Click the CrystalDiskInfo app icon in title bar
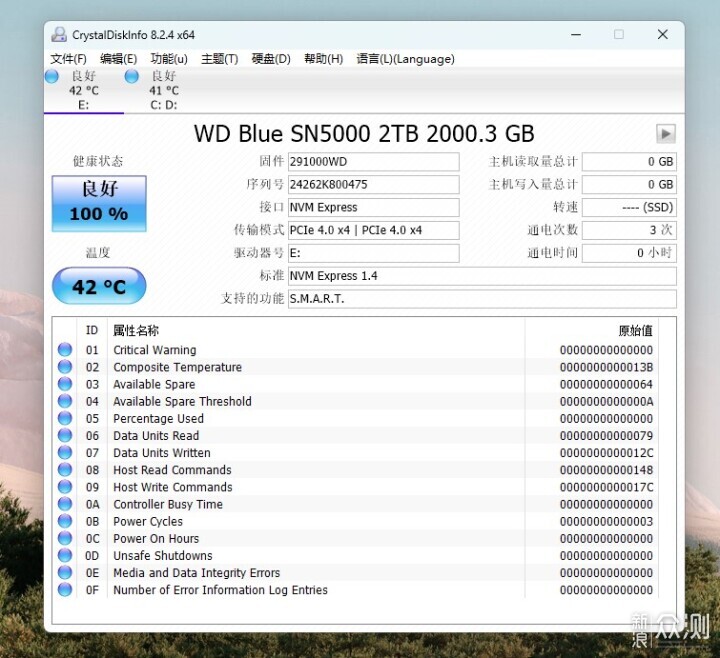 pyautogui.click(x=59, y=35)
